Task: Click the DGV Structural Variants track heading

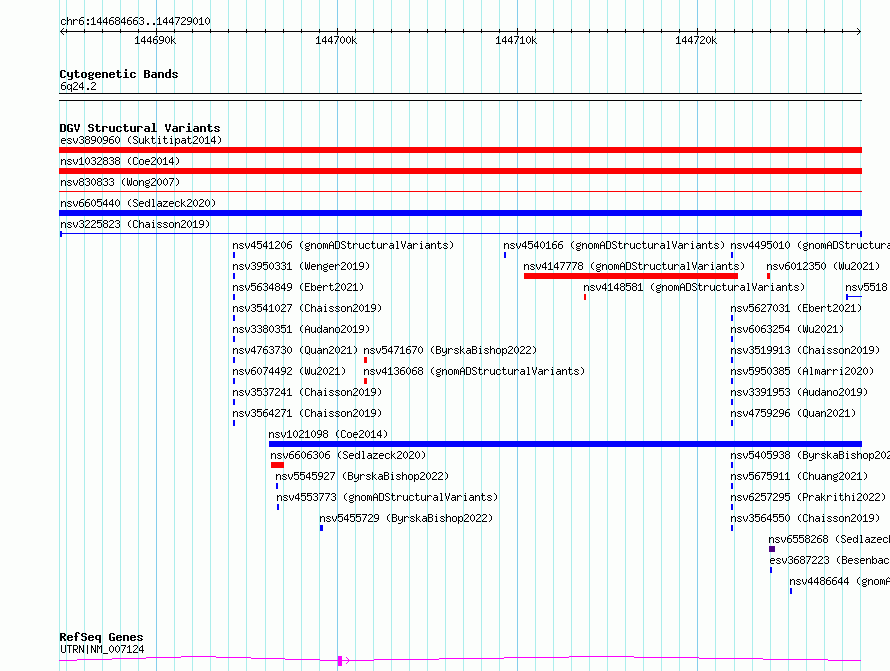Action: (140, 128)
